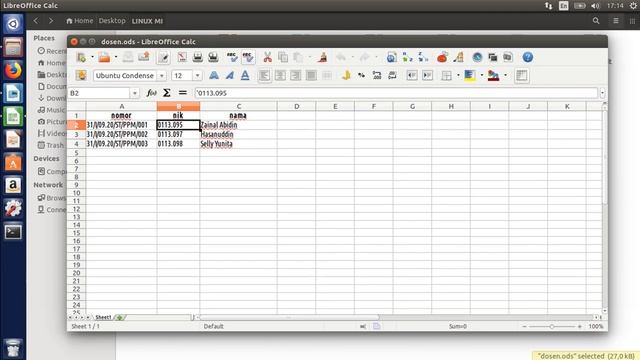This screenshot has height=360, width=640.
Task: Click the Cut scissors icon
Action: tap(267, 57)
